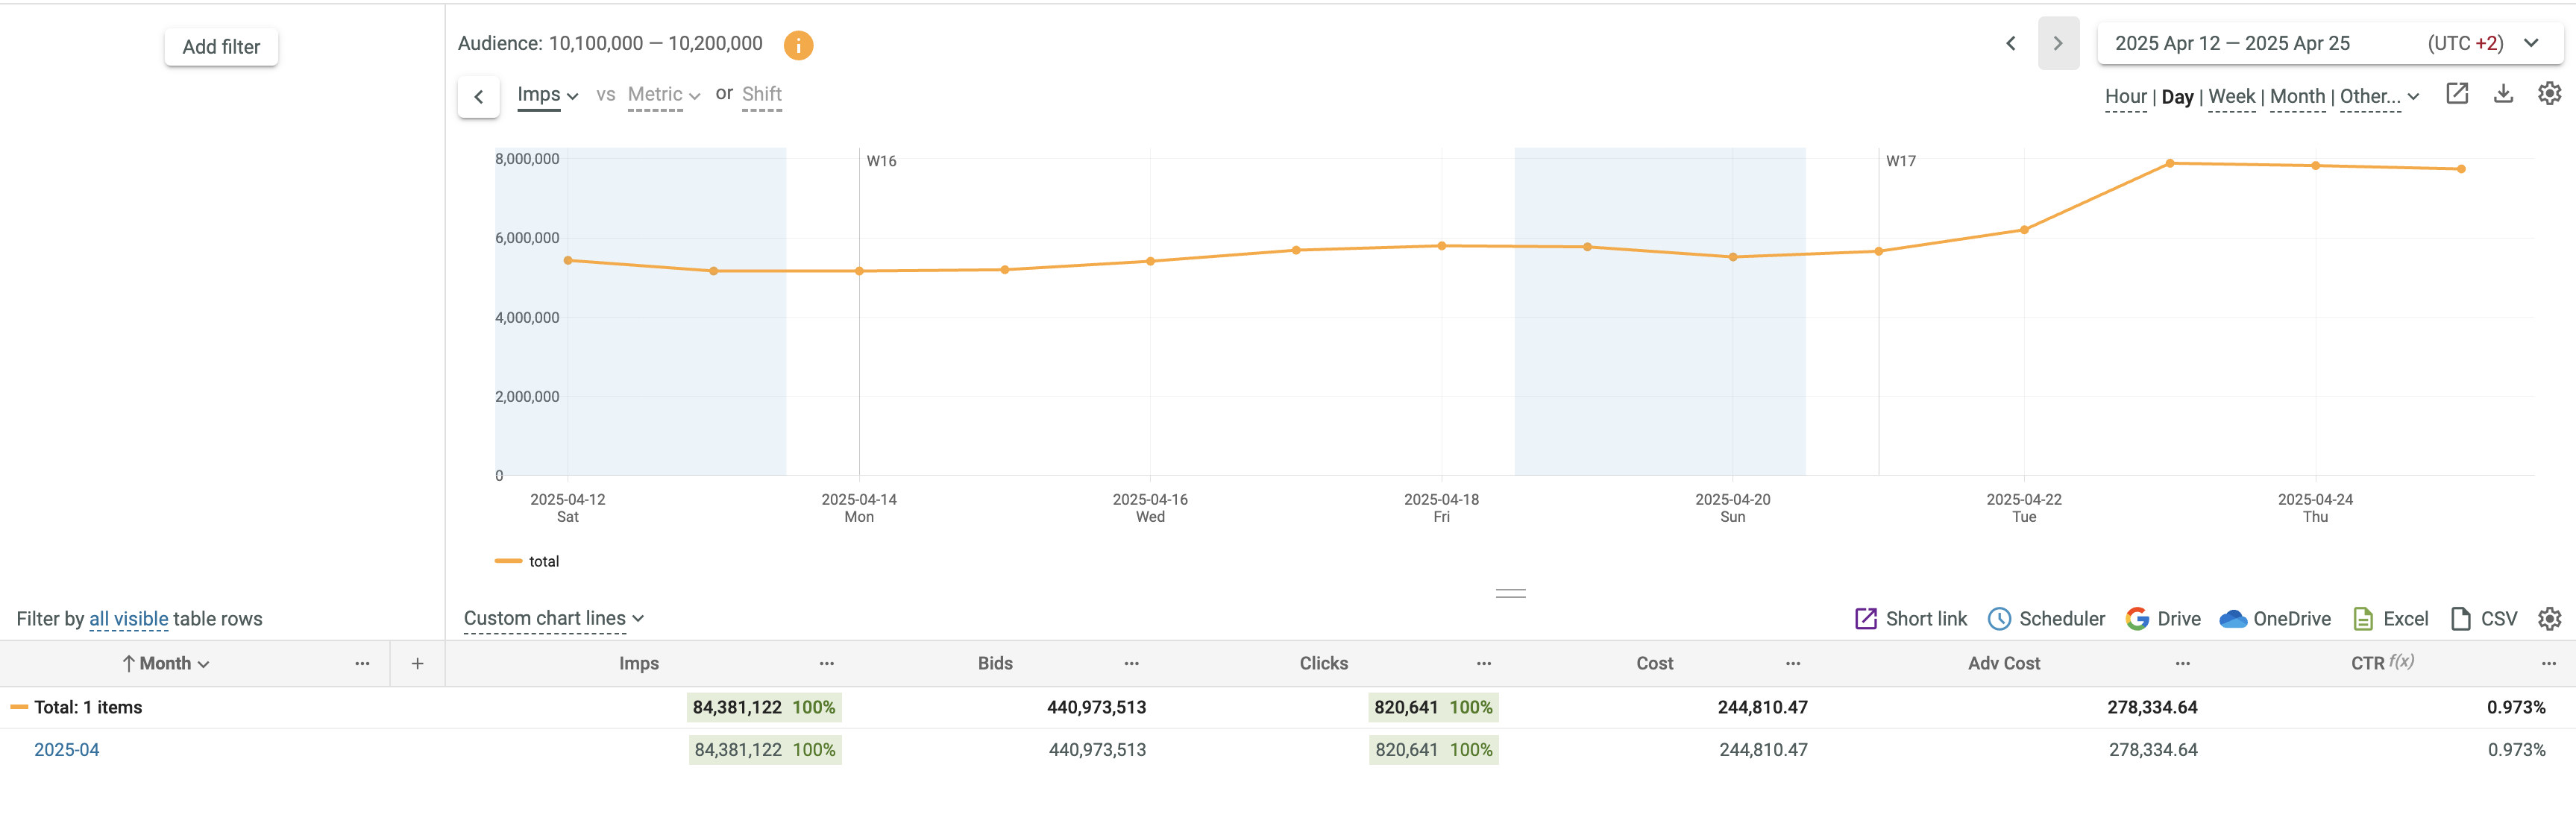Expand the Imps metric dropdown
This screenshot has width=2576, height=832.
(547, 95)
